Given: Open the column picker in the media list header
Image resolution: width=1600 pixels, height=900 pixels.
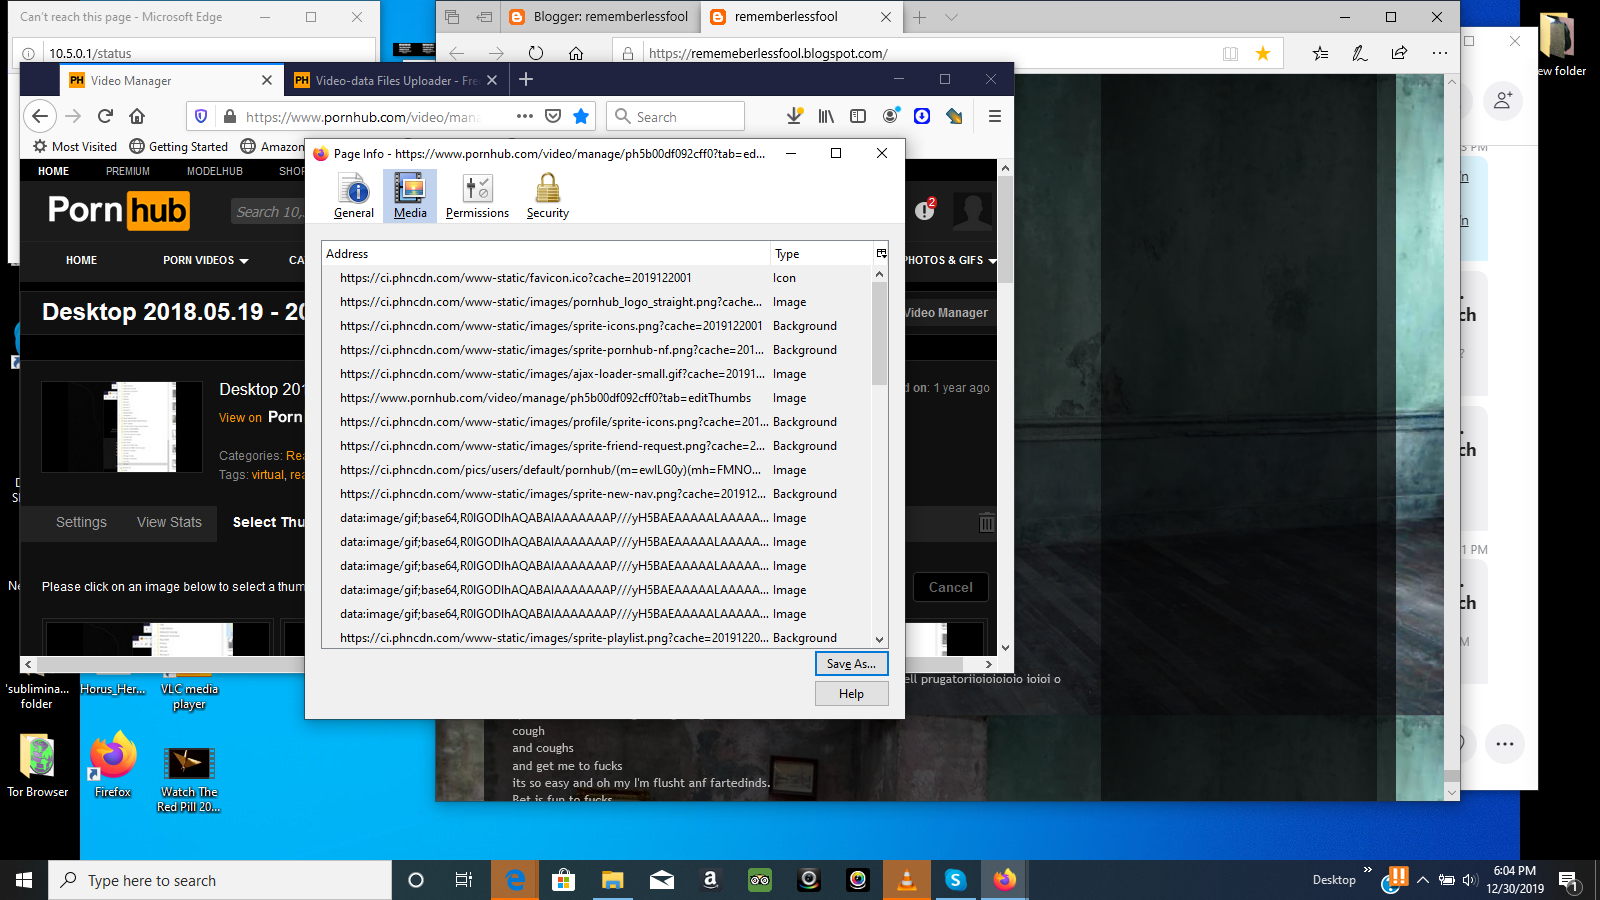Looking at the screenshot, I should pos(881,254).
